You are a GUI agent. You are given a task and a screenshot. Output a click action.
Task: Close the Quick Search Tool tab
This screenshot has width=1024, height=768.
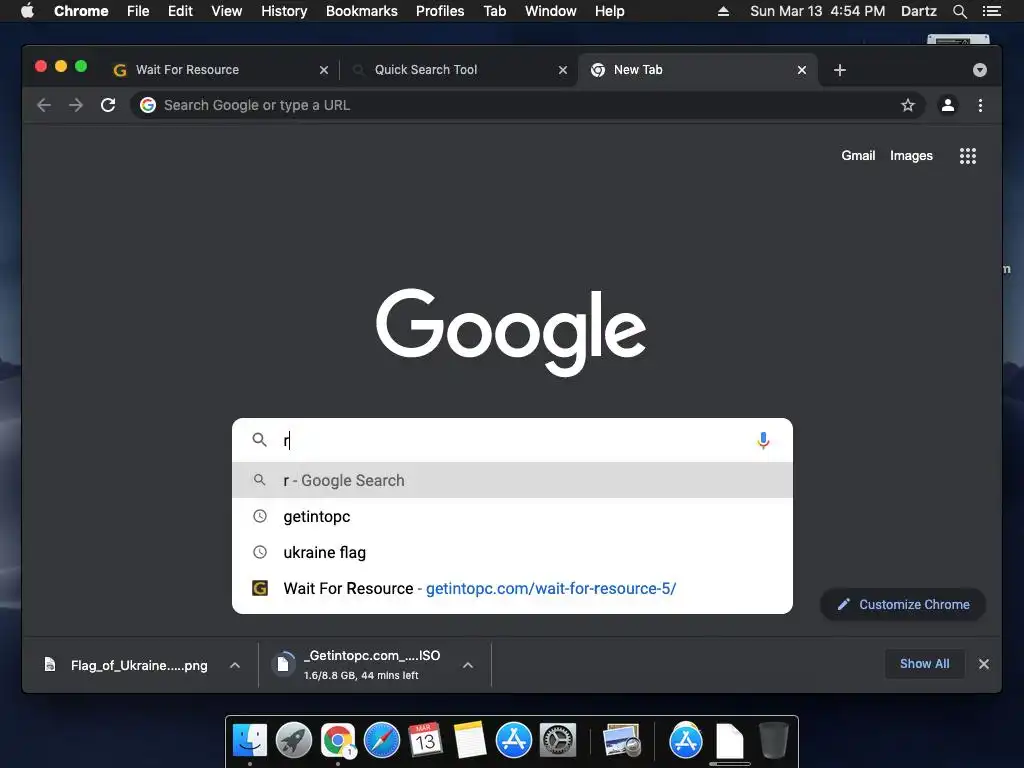563,70
